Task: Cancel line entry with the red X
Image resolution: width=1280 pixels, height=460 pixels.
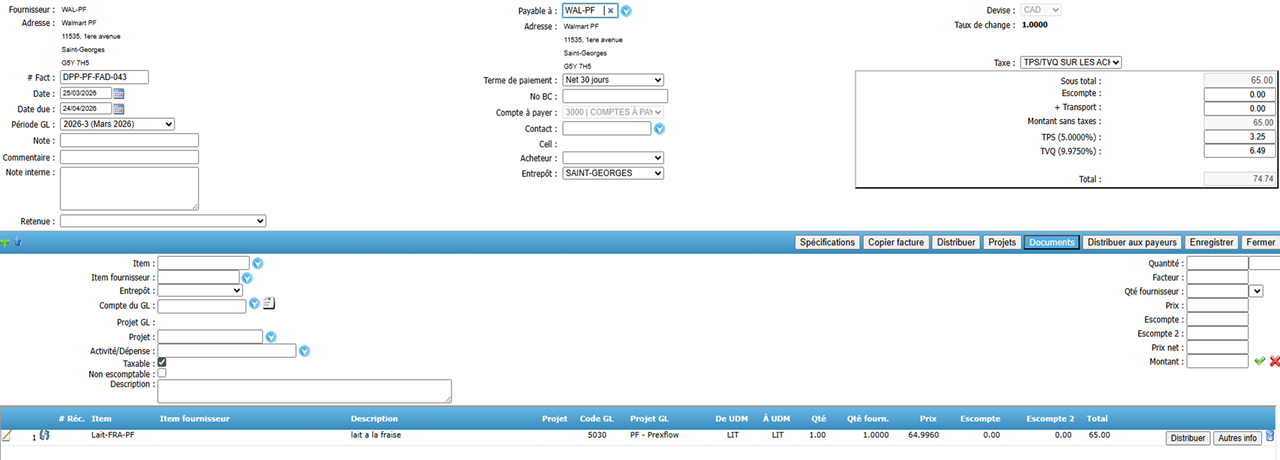Action: pyautogui.click(x=1274, y=362)
